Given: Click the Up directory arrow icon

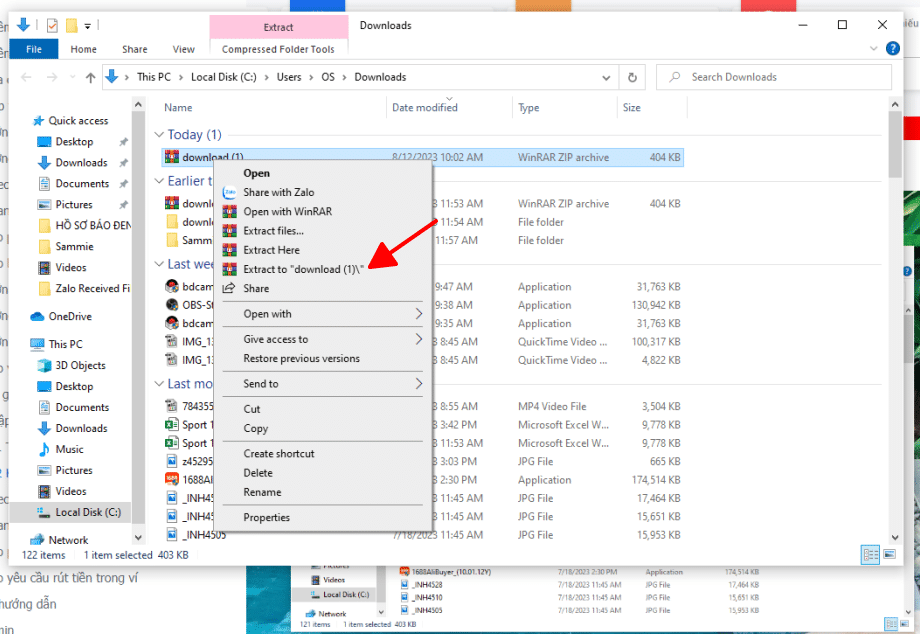Looking at the screenshot, I should click(x=90, y=77).
